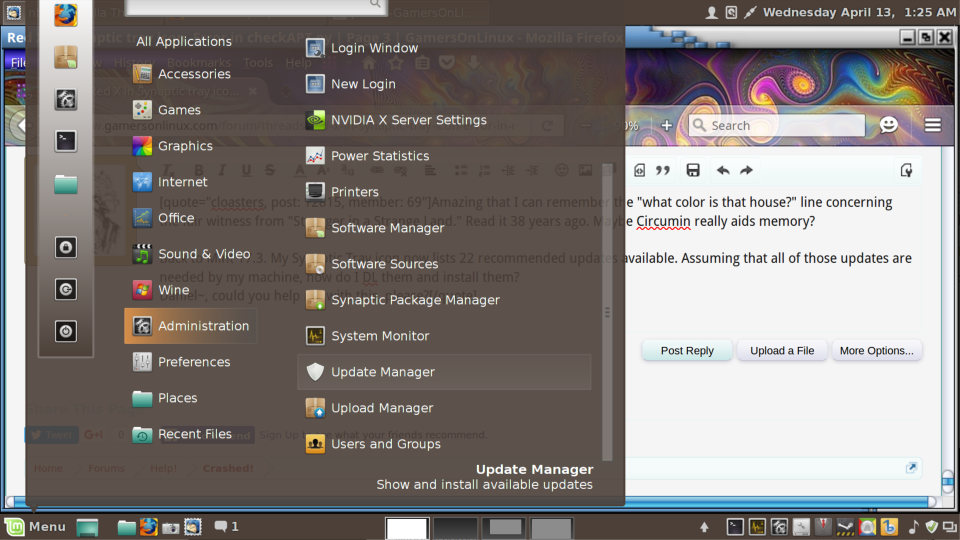Open Software Sources

tap(444, 264)
